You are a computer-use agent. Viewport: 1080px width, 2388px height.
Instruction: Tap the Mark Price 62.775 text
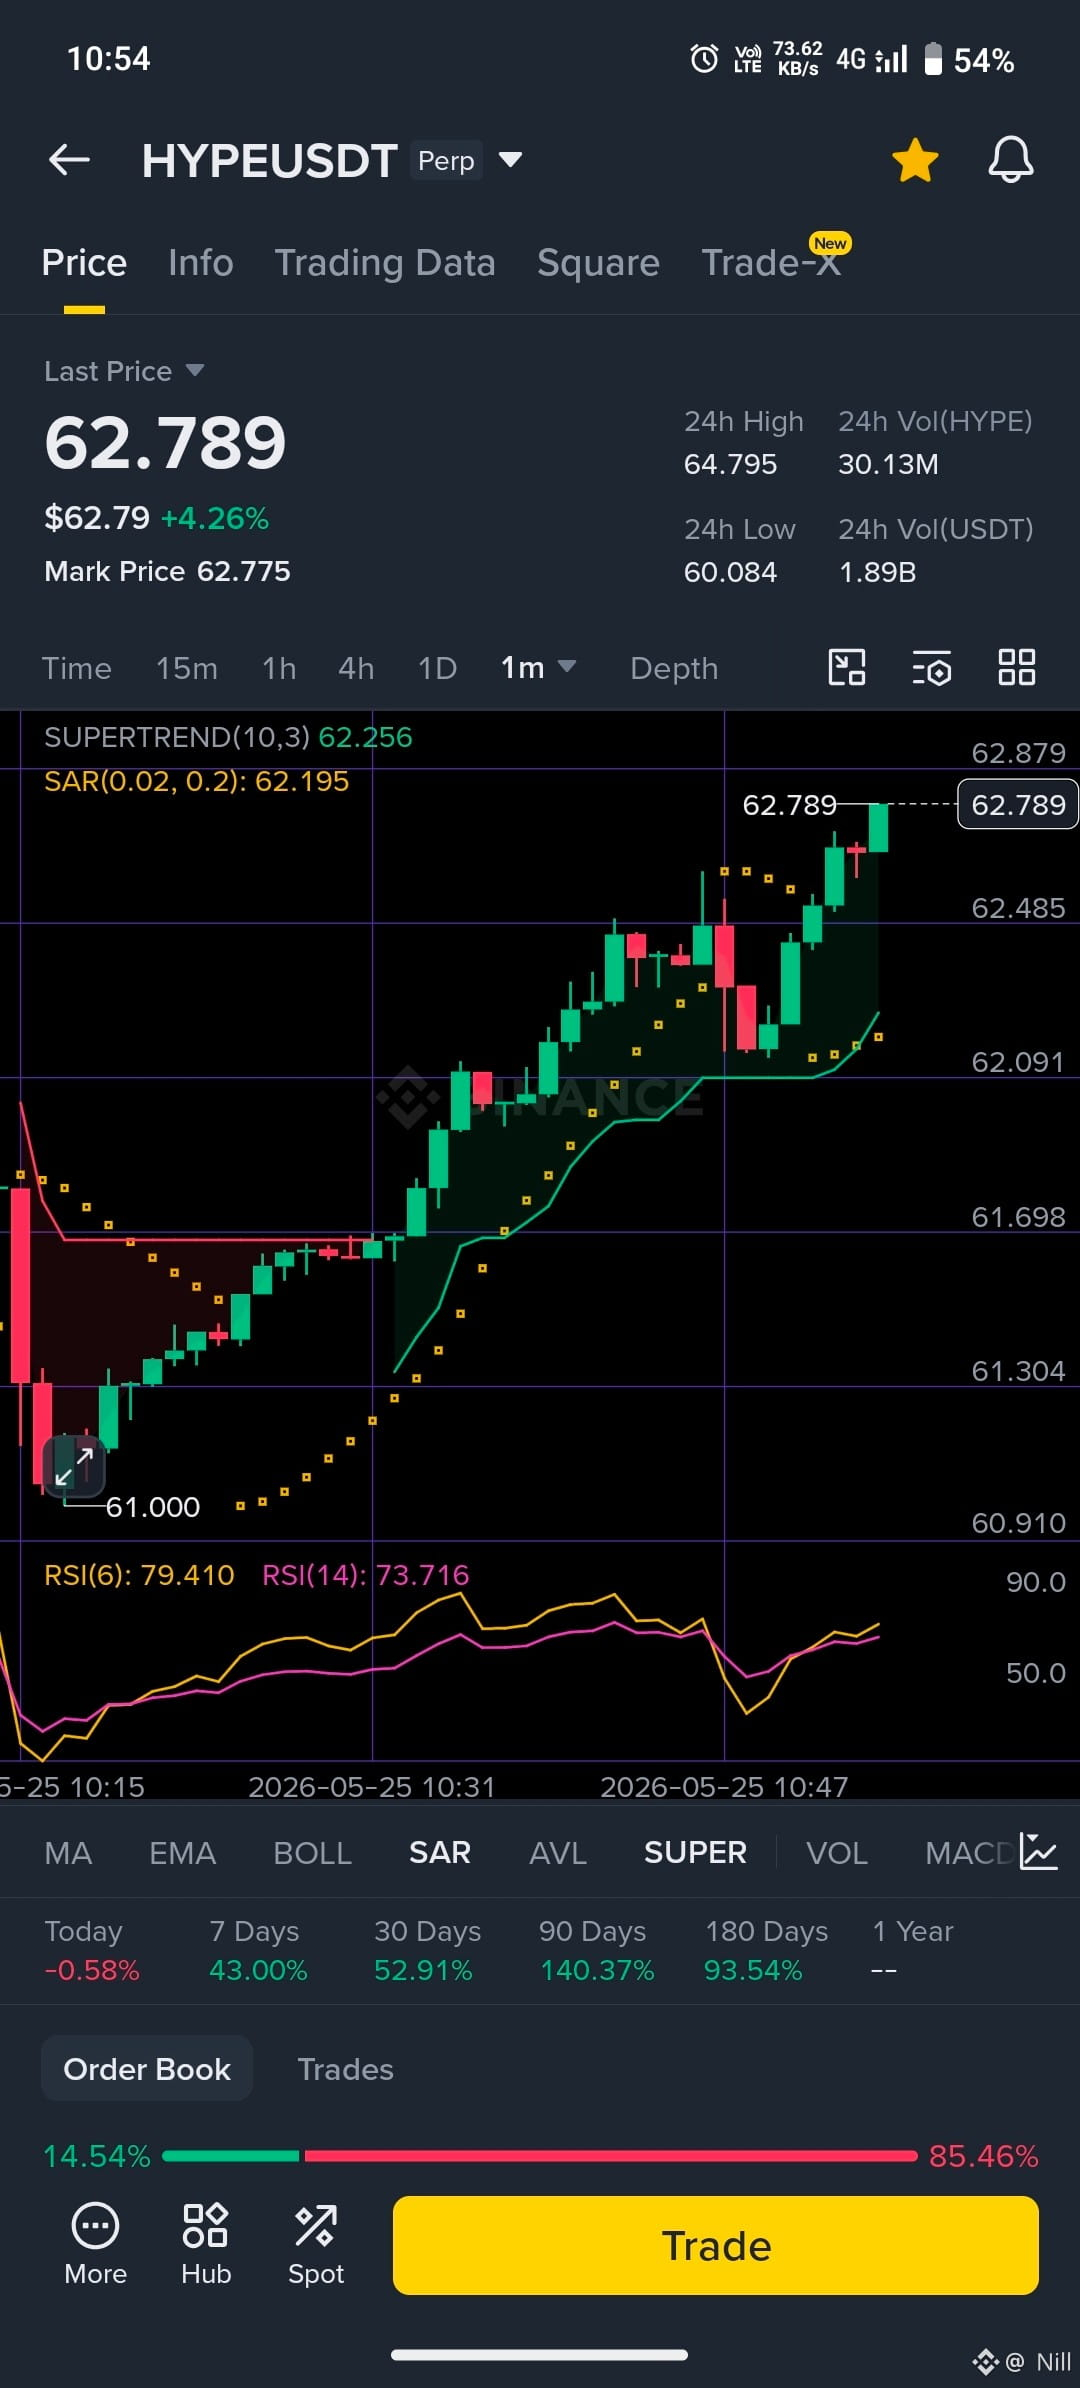pyautogui.click(x=167, y=571)
